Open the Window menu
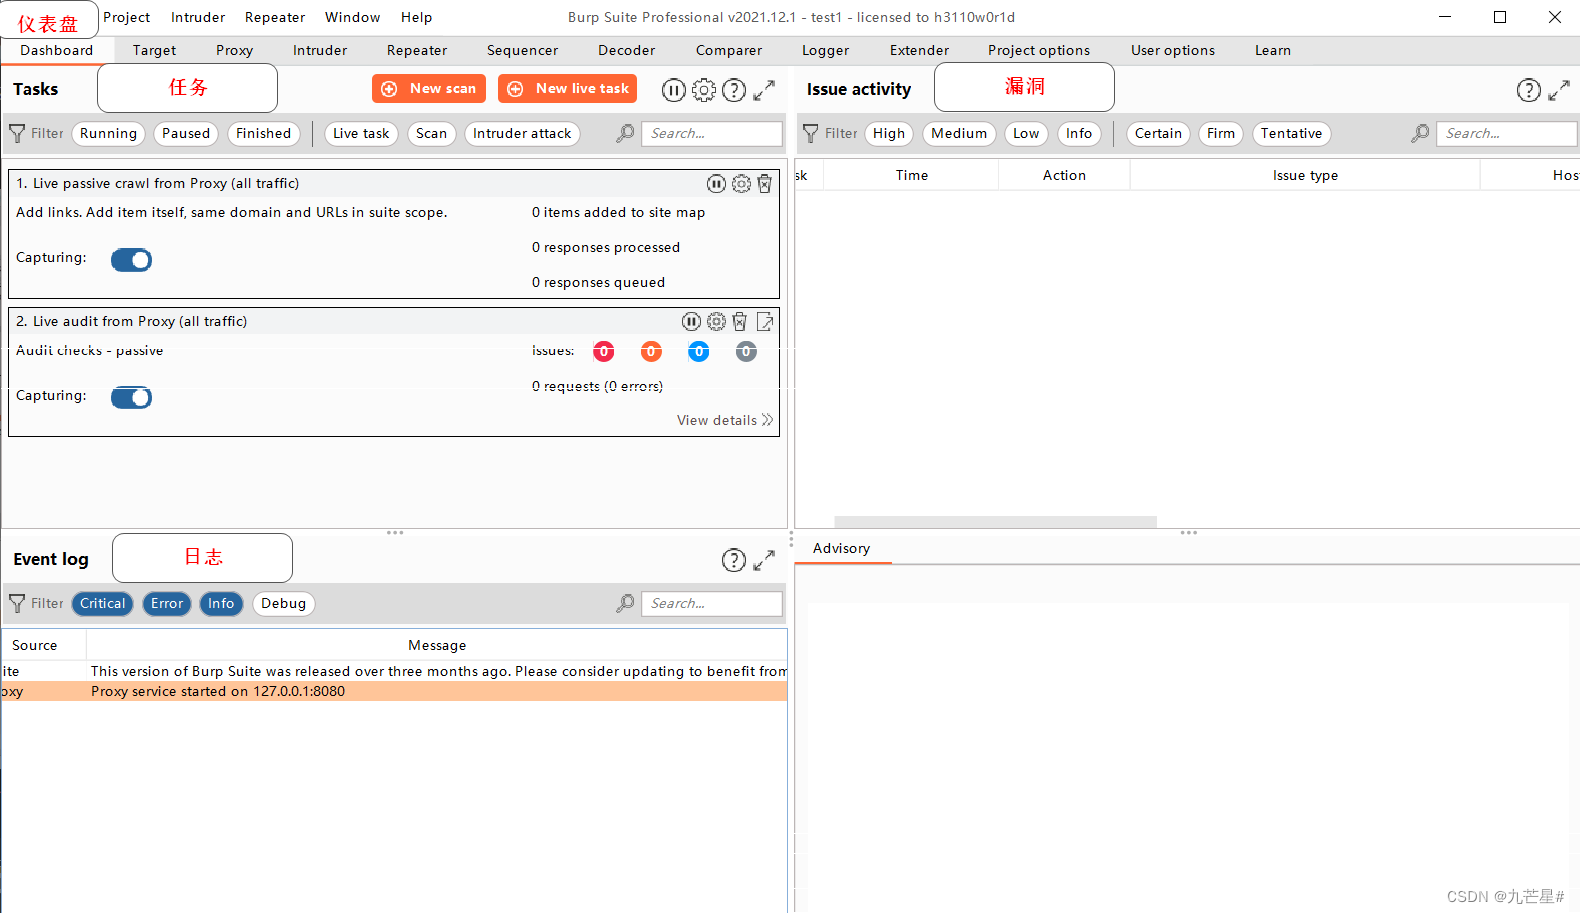Screen dimensions: 1580x913 352,17
